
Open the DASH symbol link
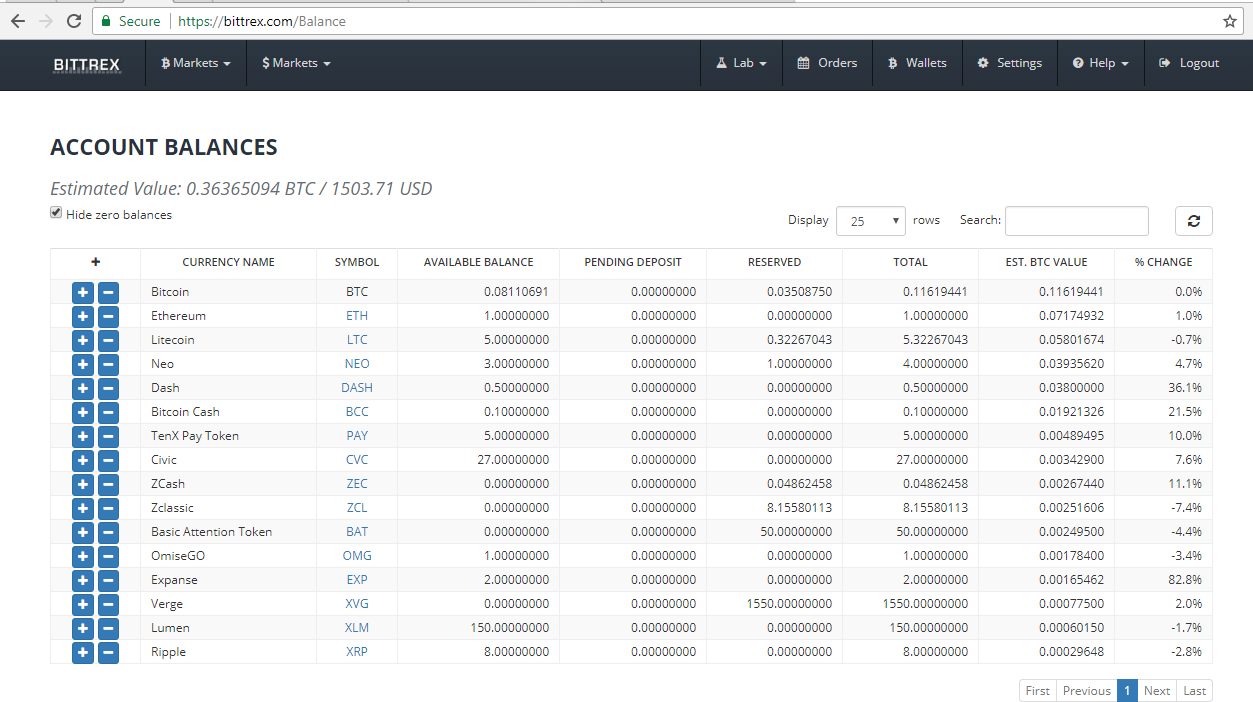coord(357,388)
